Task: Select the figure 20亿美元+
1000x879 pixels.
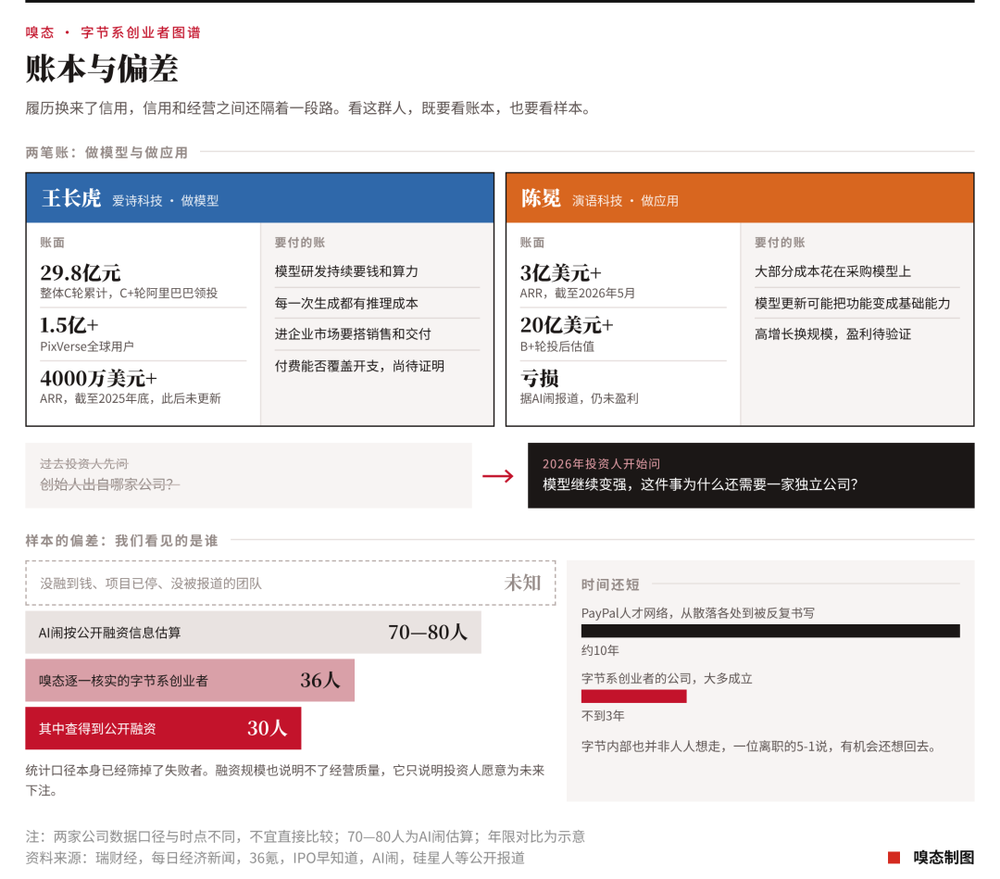Action: coord(566,325)
